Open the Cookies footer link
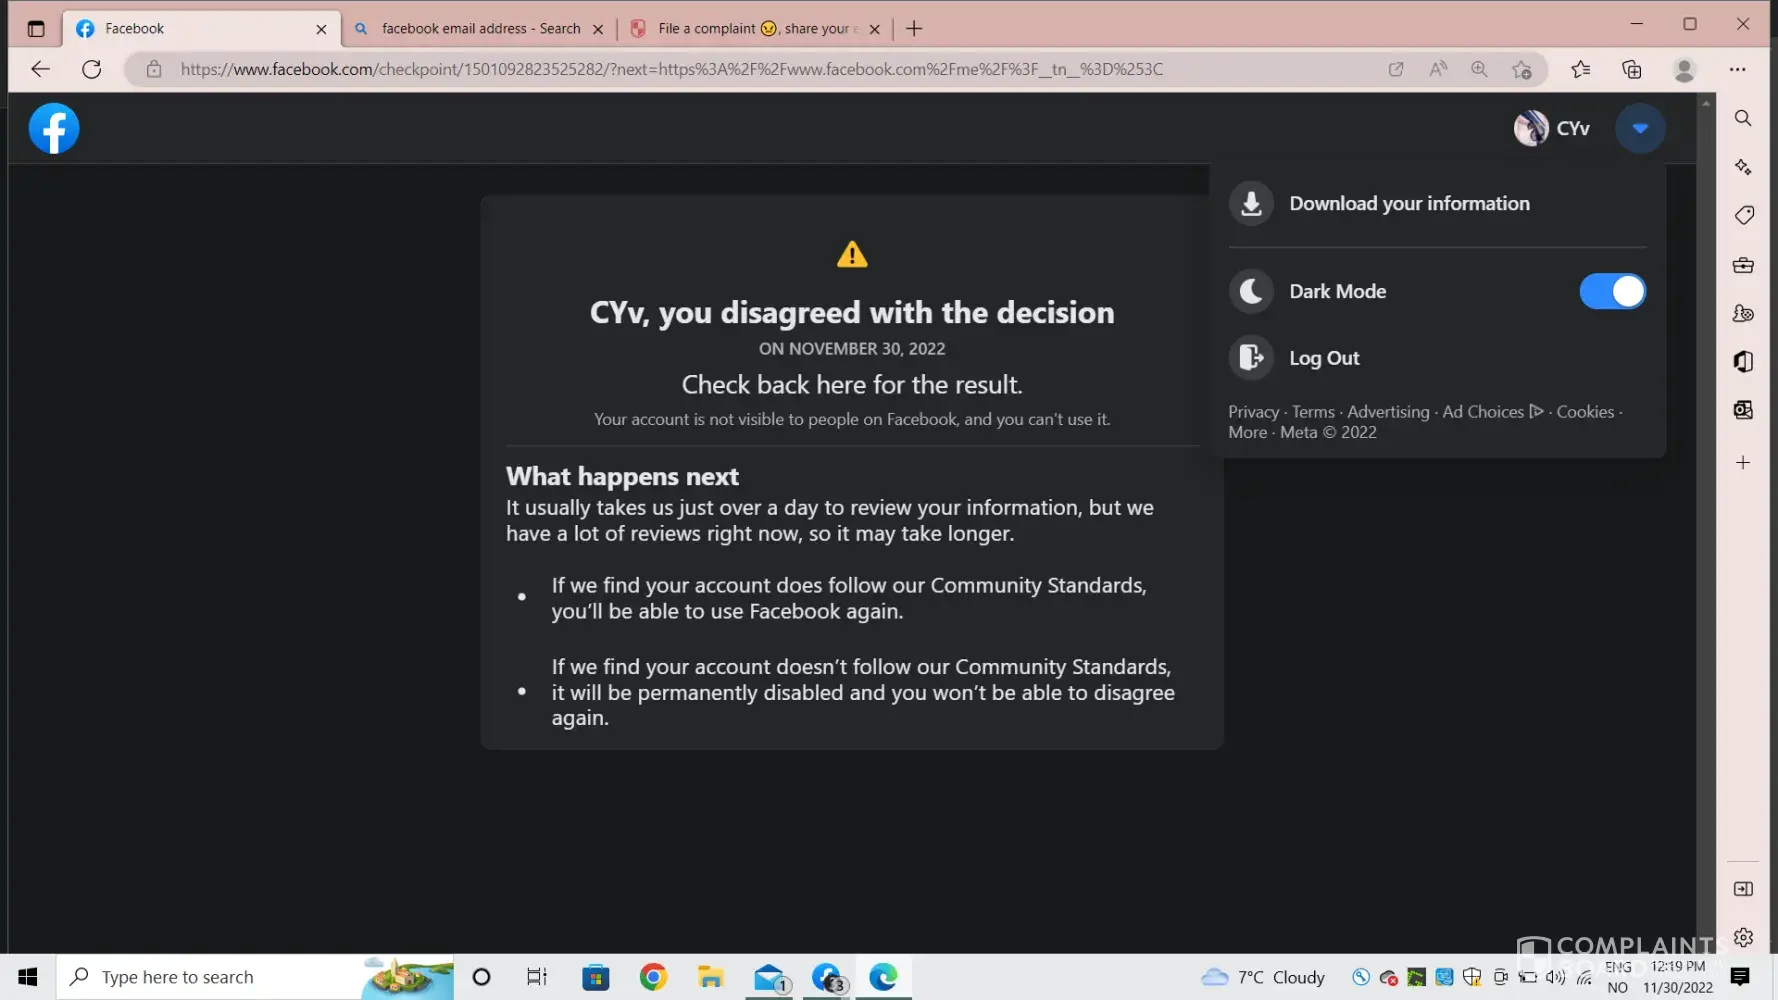The width and height of the screenshot is (1778, 1000). click(x=1584, y=412)
